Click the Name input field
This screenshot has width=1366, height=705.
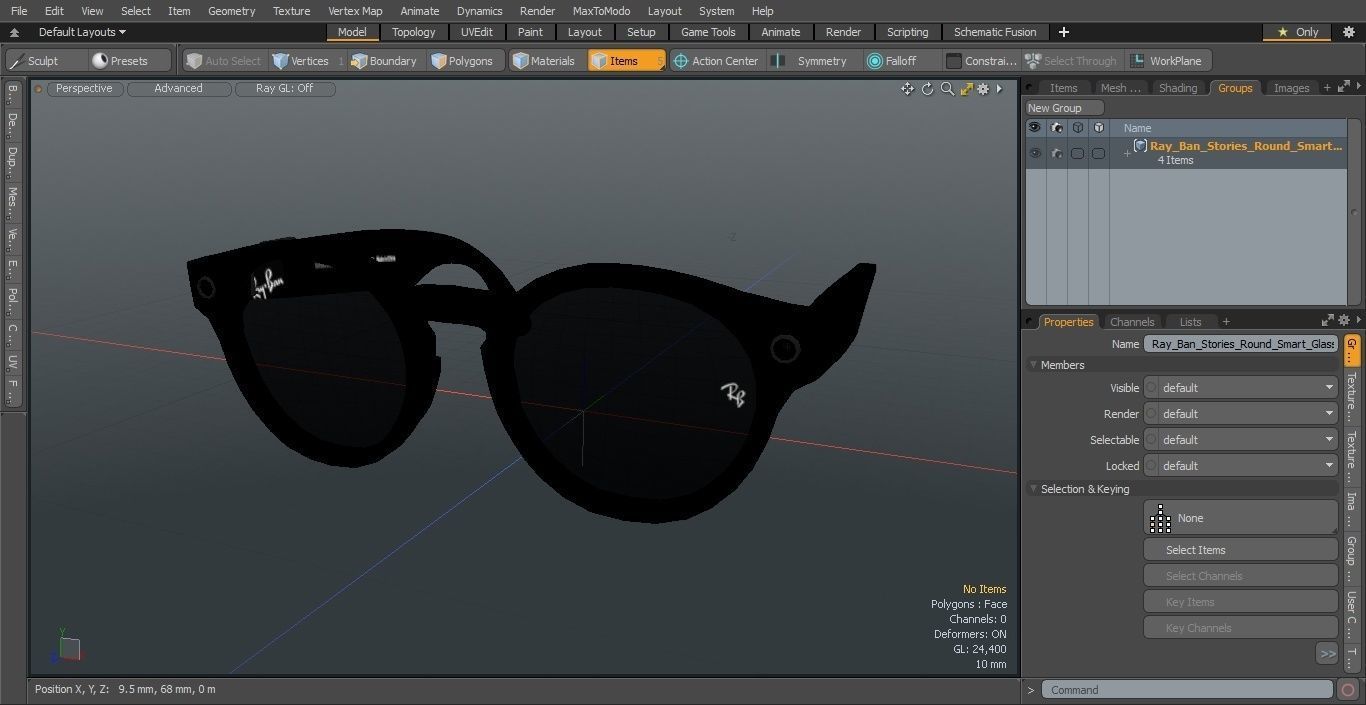click(1240, 344)
